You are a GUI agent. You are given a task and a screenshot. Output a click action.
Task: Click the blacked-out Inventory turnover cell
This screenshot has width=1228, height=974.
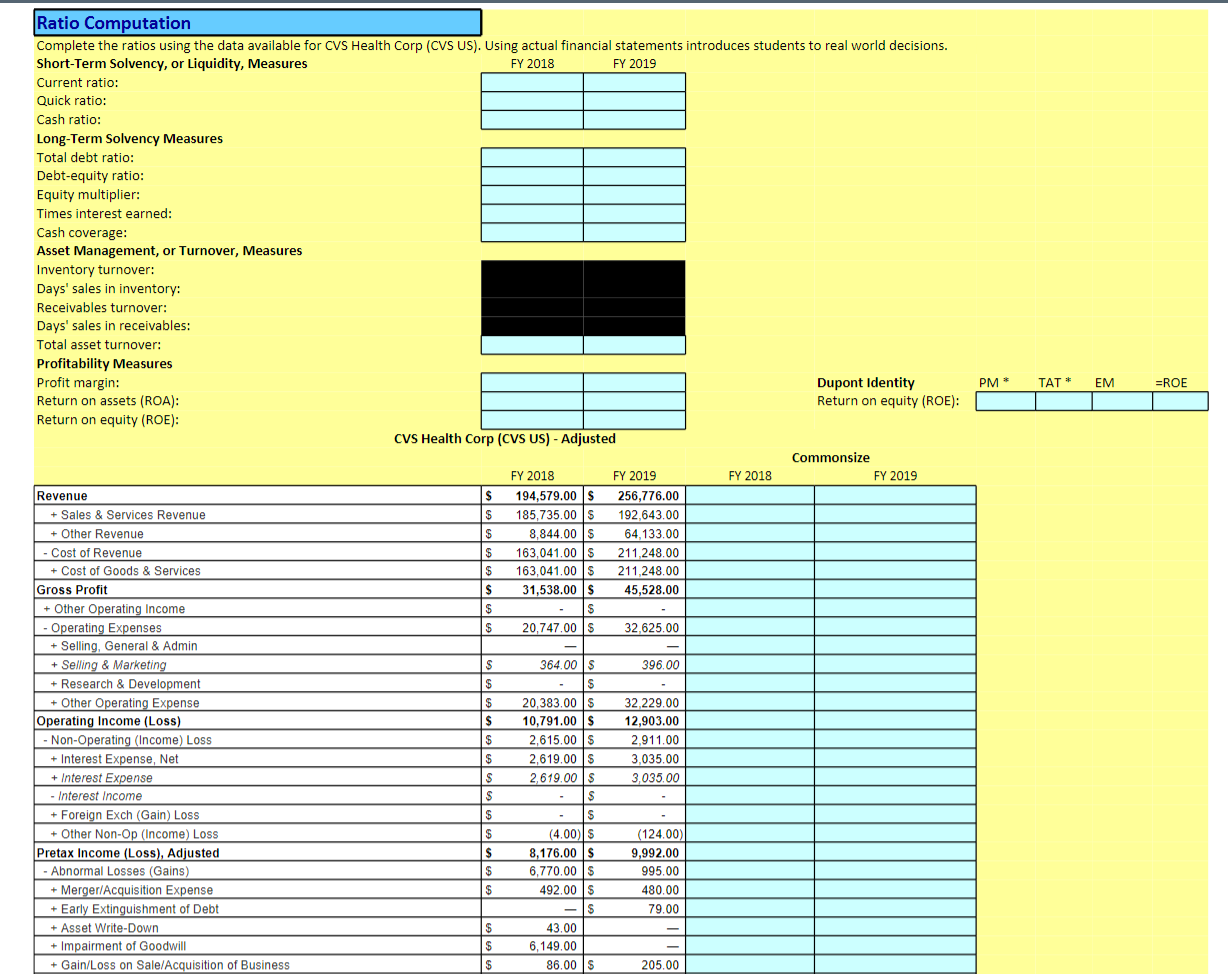pyautogui.click(x=531, y=269)
